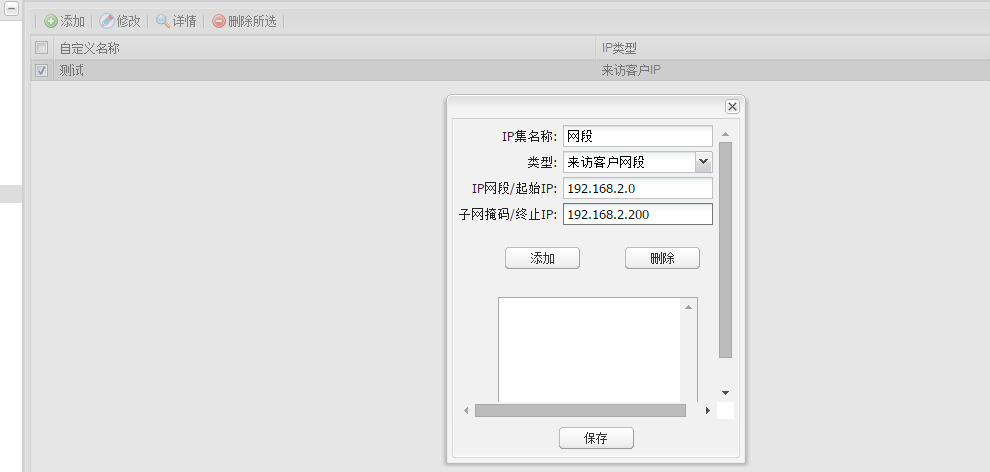Save the IP set with 保存 button

click(596, 438)
